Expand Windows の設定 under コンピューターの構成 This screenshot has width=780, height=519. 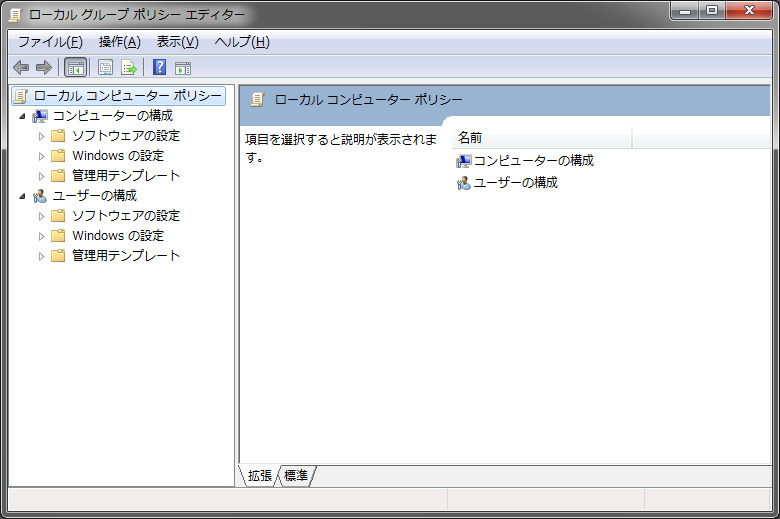(x=41, y=156)
